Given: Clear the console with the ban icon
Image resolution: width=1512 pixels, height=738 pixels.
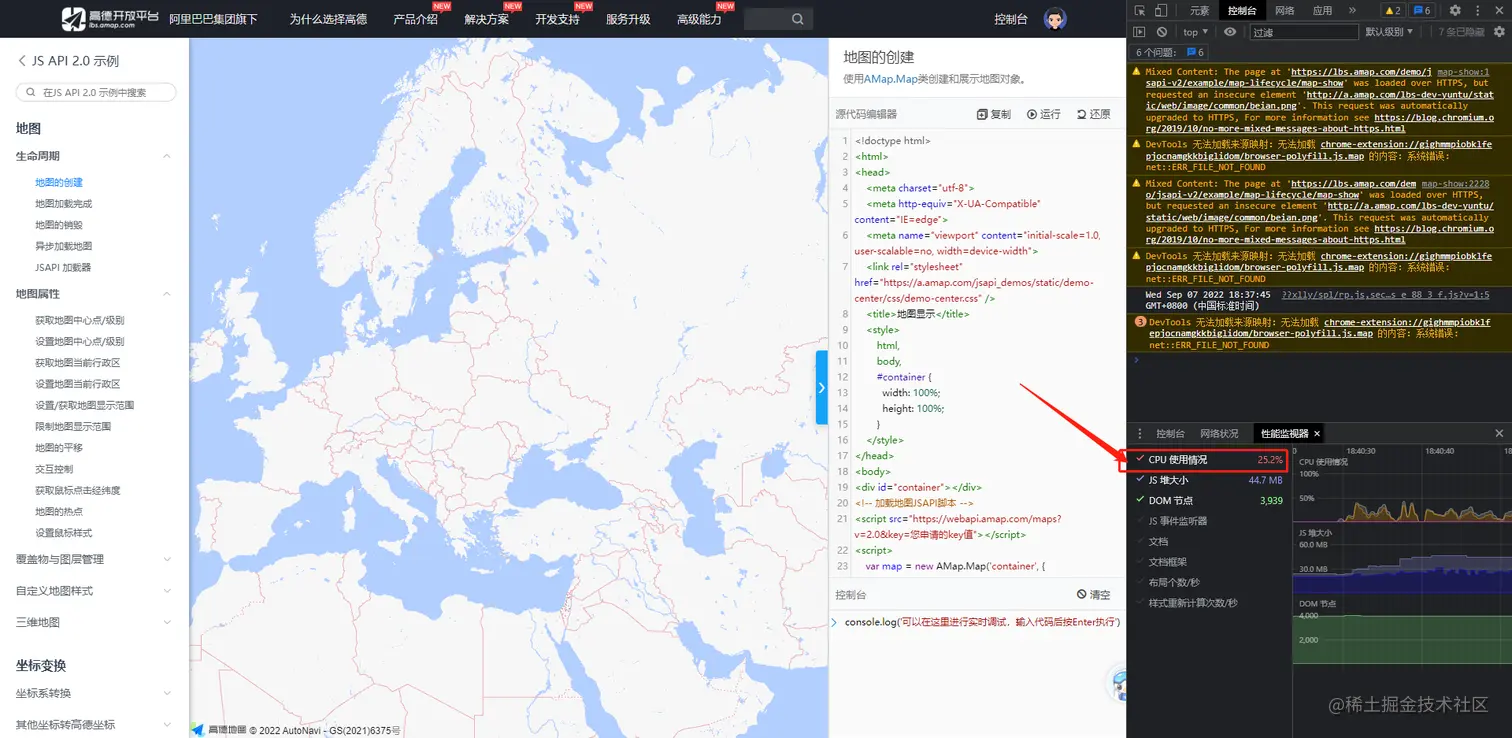Looking at the screenshot, I should tap(1162, 32).
